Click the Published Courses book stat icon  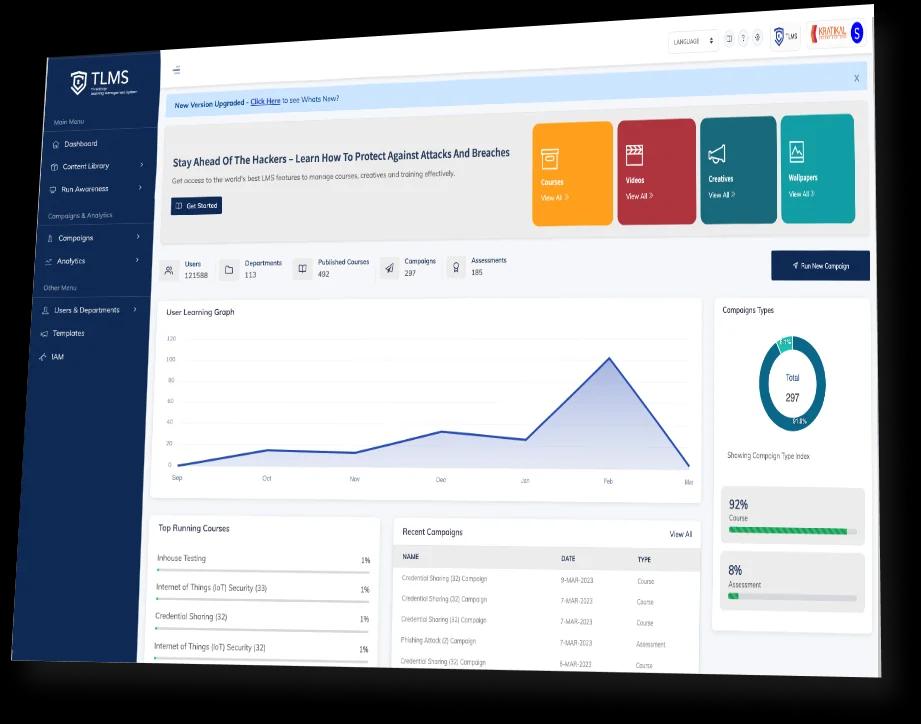302,269
